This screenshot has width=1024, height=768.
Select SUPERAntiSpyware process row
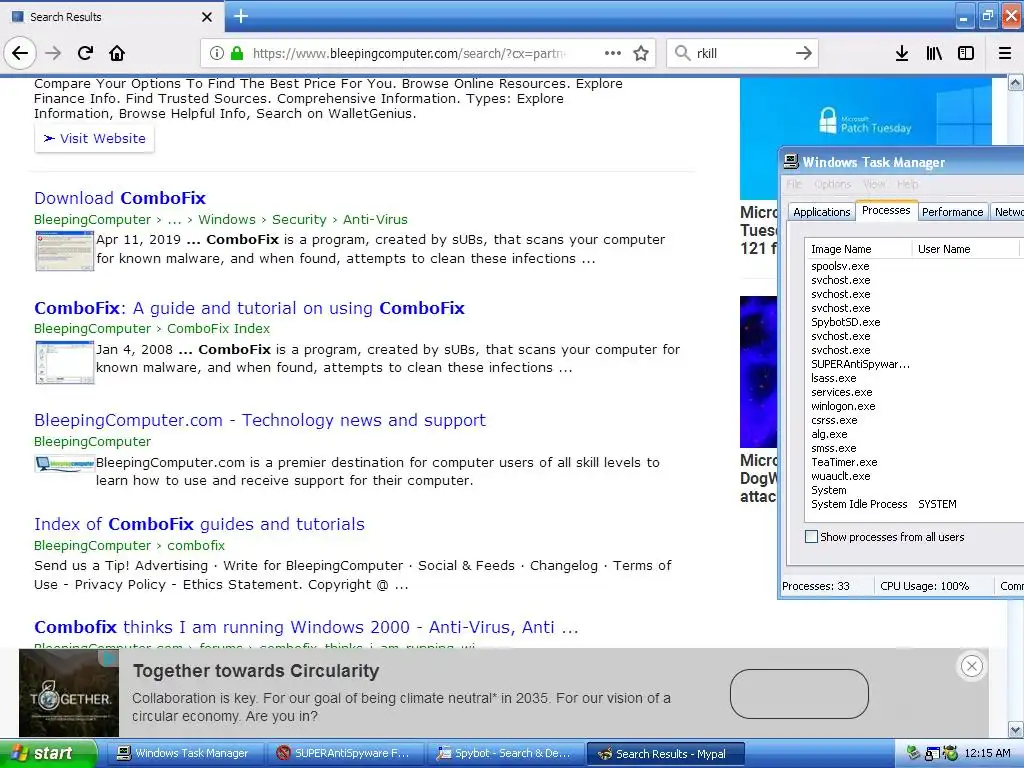[860, 364]
